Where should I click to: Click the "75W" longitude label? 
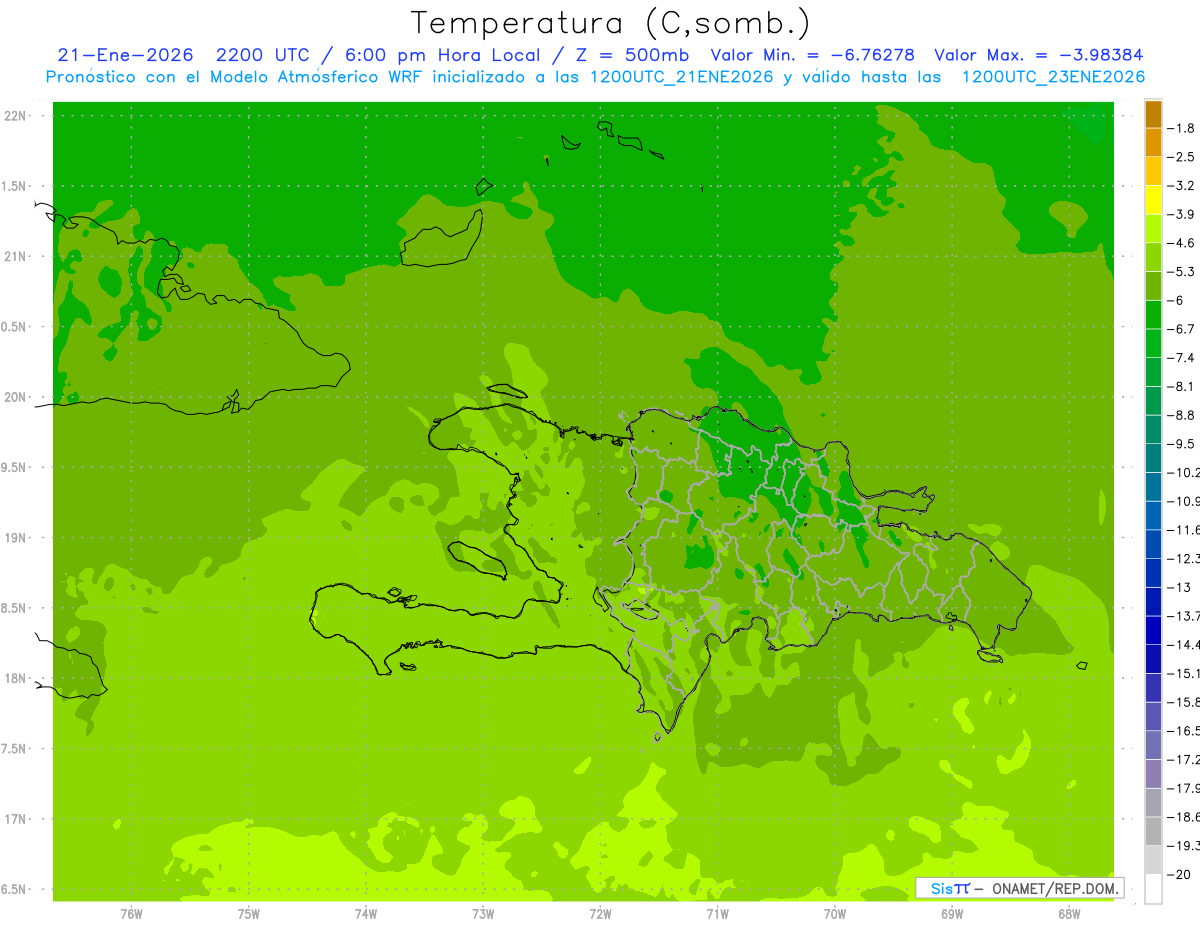pyautogui.click(x=249, y=914)
